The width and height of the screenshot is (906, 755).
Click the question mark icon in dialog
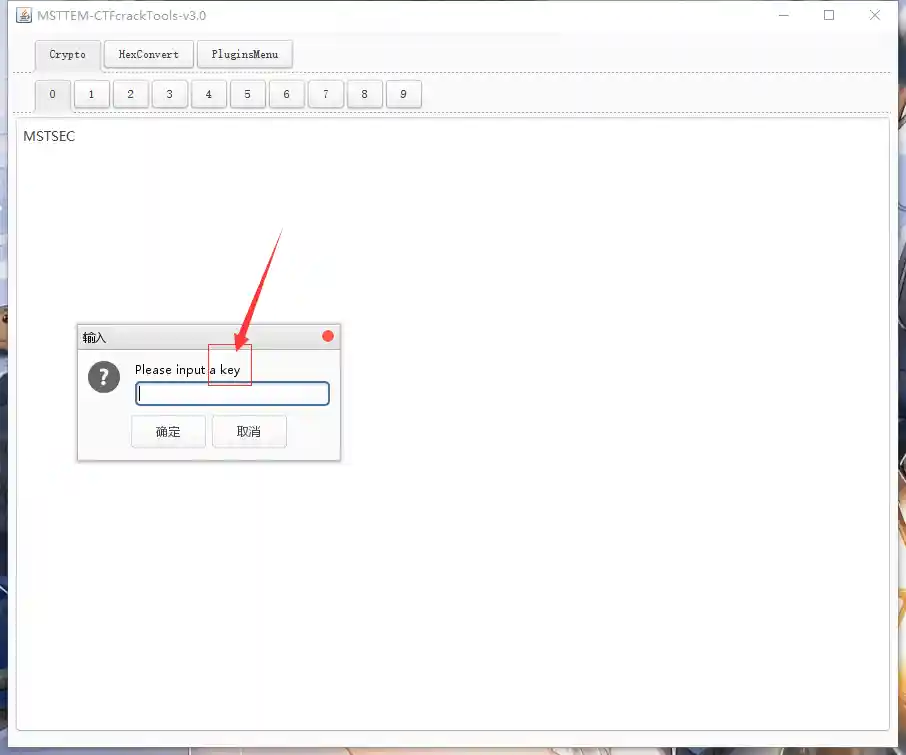[x=104, y=377]
